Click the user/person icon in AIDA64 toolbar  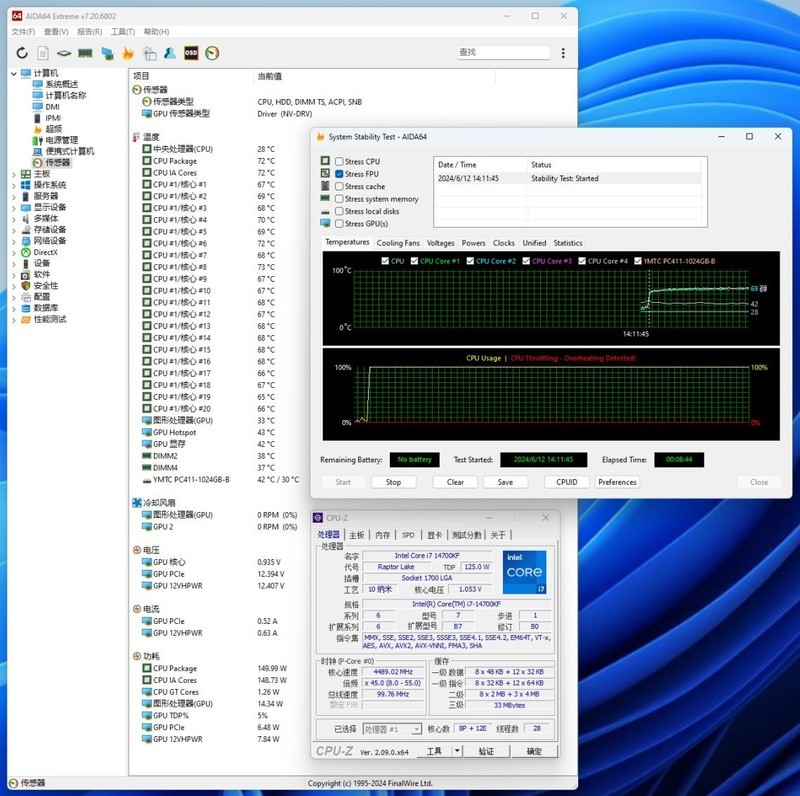point(170,53)
